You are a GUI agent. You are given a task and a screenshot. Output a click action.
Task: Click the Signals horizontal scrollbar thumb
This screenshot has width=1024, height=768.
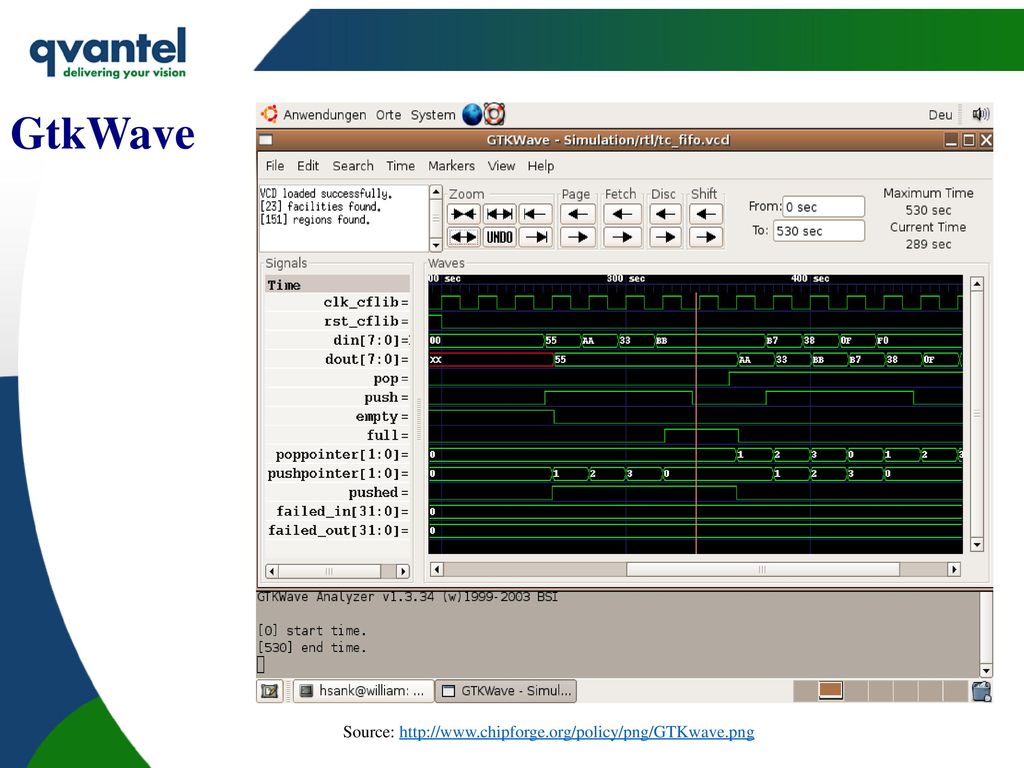[330, 571]
